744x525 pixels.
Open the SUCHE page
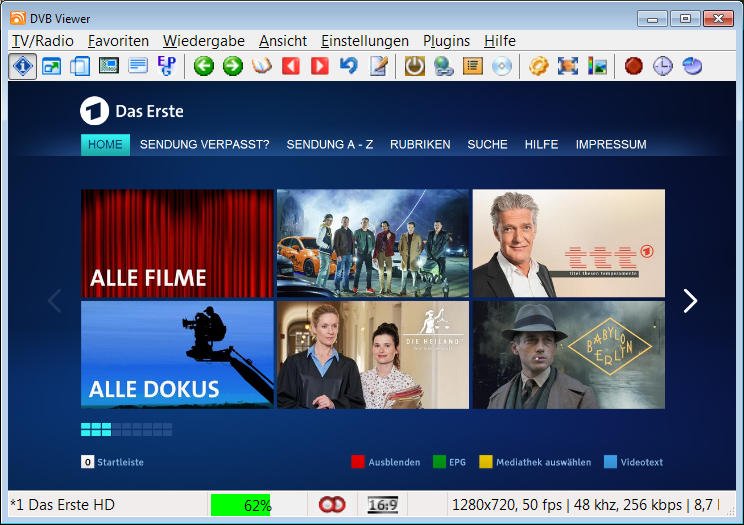(x=487, y=144)
